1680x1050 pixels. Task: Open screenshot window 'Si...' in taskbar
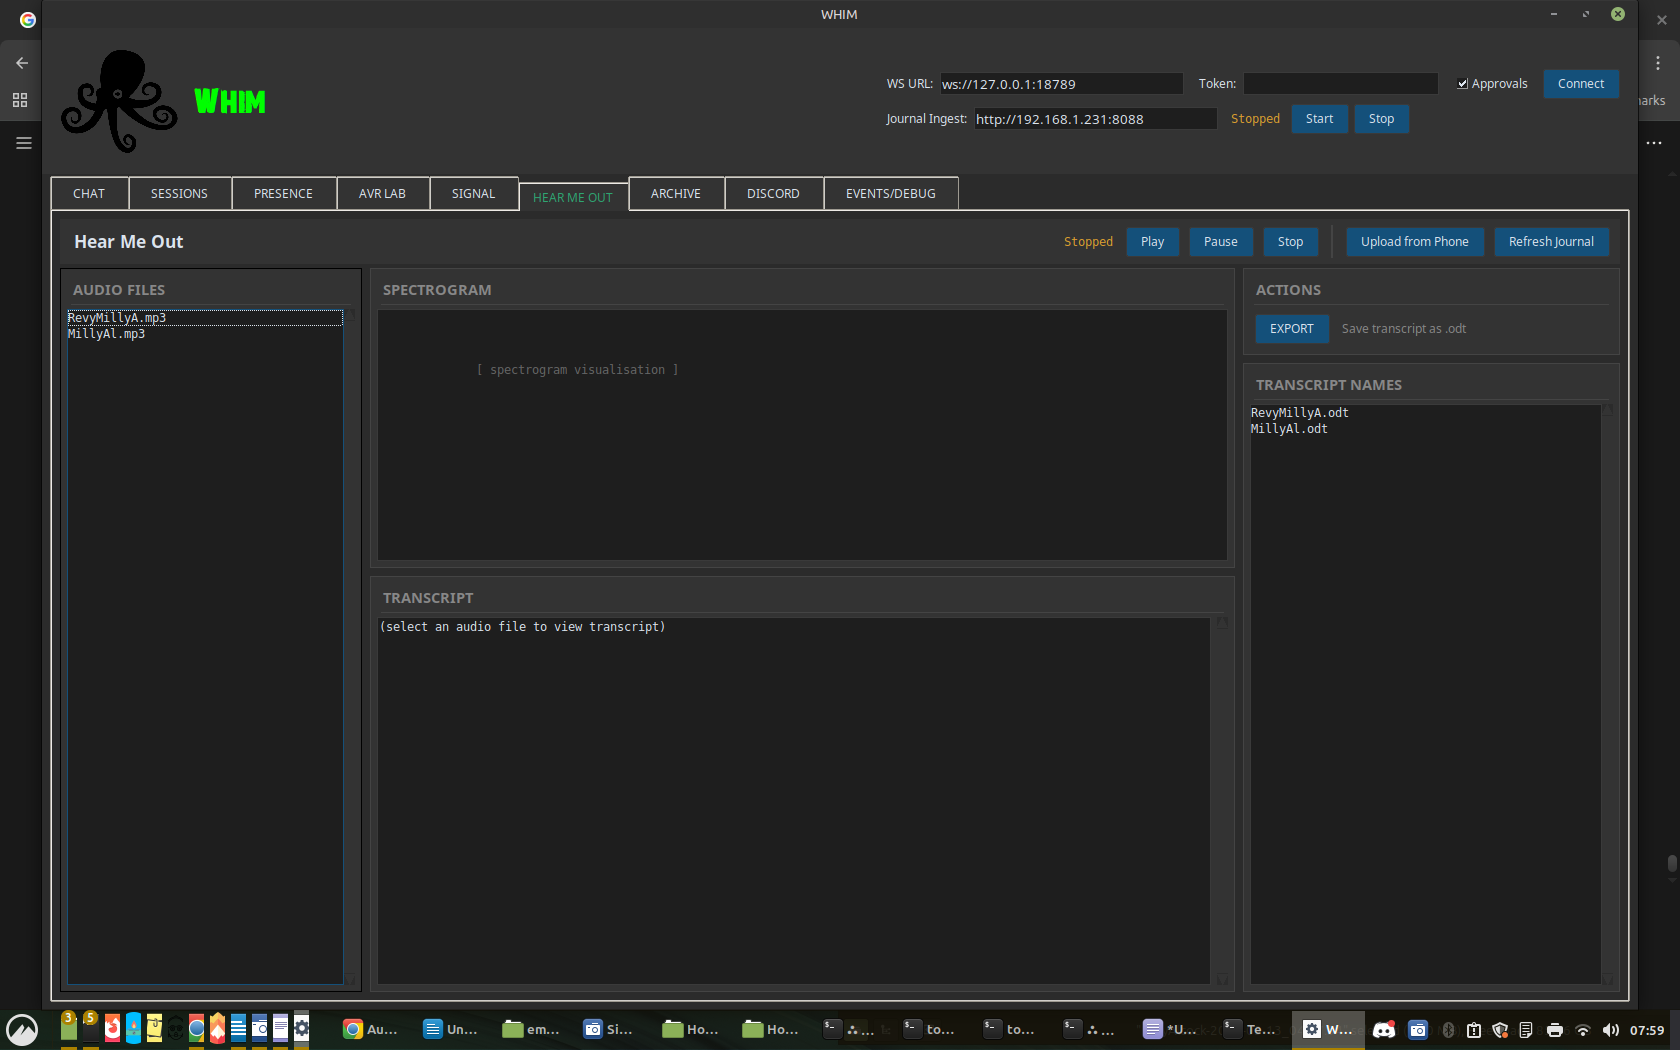[x=609, y=1029]
